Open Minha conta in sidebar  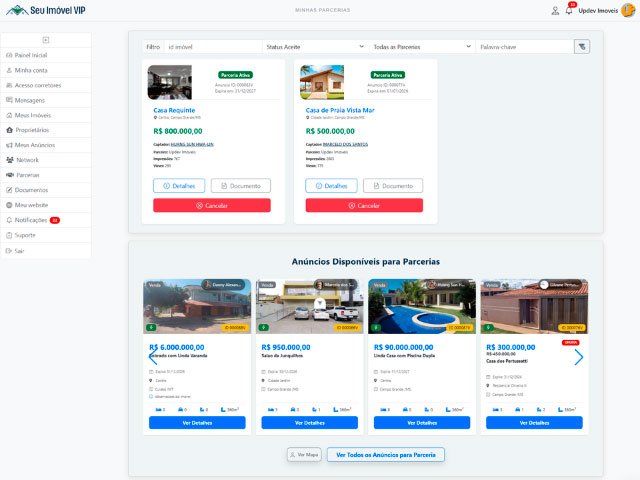(x=46, y=70)
